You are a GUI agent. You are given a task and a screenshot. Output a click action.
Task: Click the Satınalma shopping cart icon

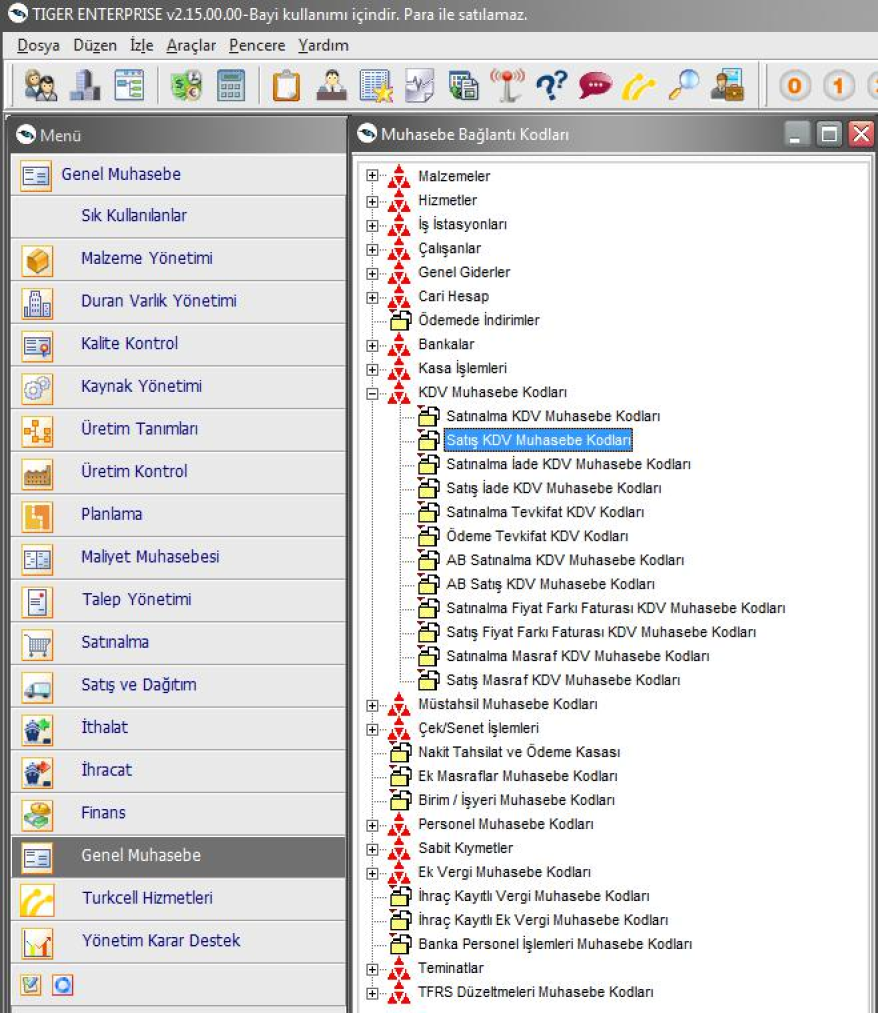pos(37,644)
